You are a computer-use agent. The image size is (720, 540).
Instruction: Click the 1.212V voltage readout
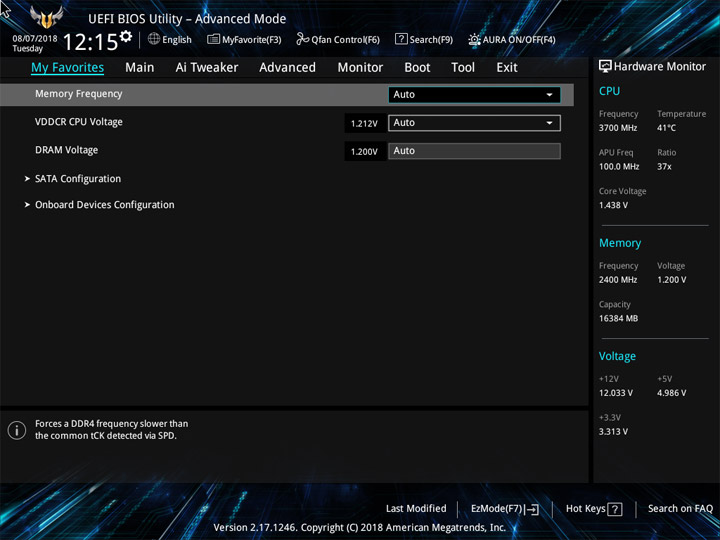tap(364, 124)
